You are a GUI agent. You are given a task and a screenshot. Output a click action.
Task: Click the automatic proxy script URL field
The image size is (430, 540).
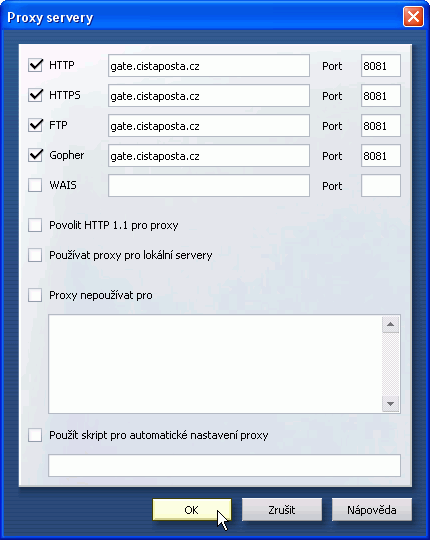click(224, 466)
